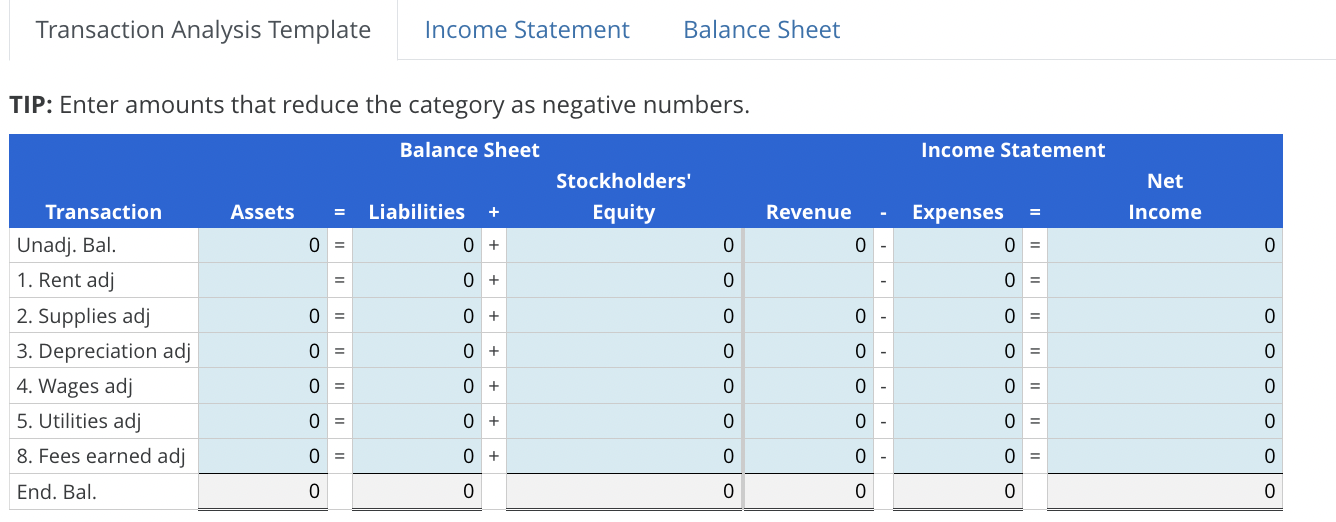Click End. Bal. Stockholders' Equity total cell

pos(624,492)
